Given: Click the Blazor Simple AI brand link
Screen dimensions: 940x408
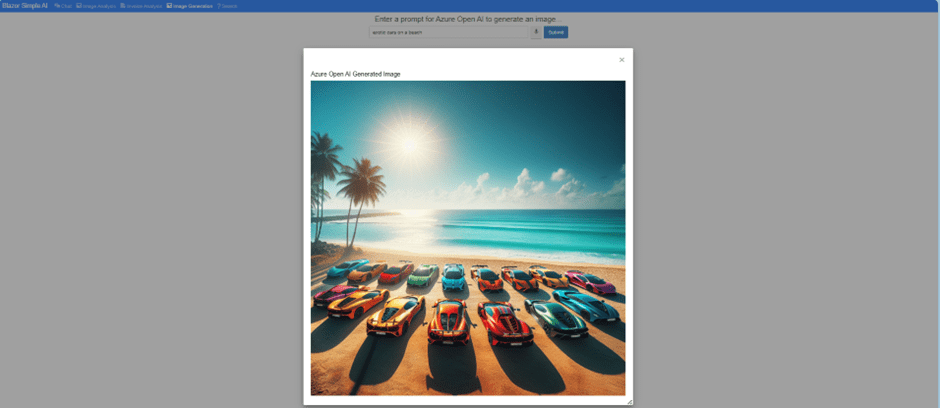Looking at the screenshot, I should tap(25, 6).
